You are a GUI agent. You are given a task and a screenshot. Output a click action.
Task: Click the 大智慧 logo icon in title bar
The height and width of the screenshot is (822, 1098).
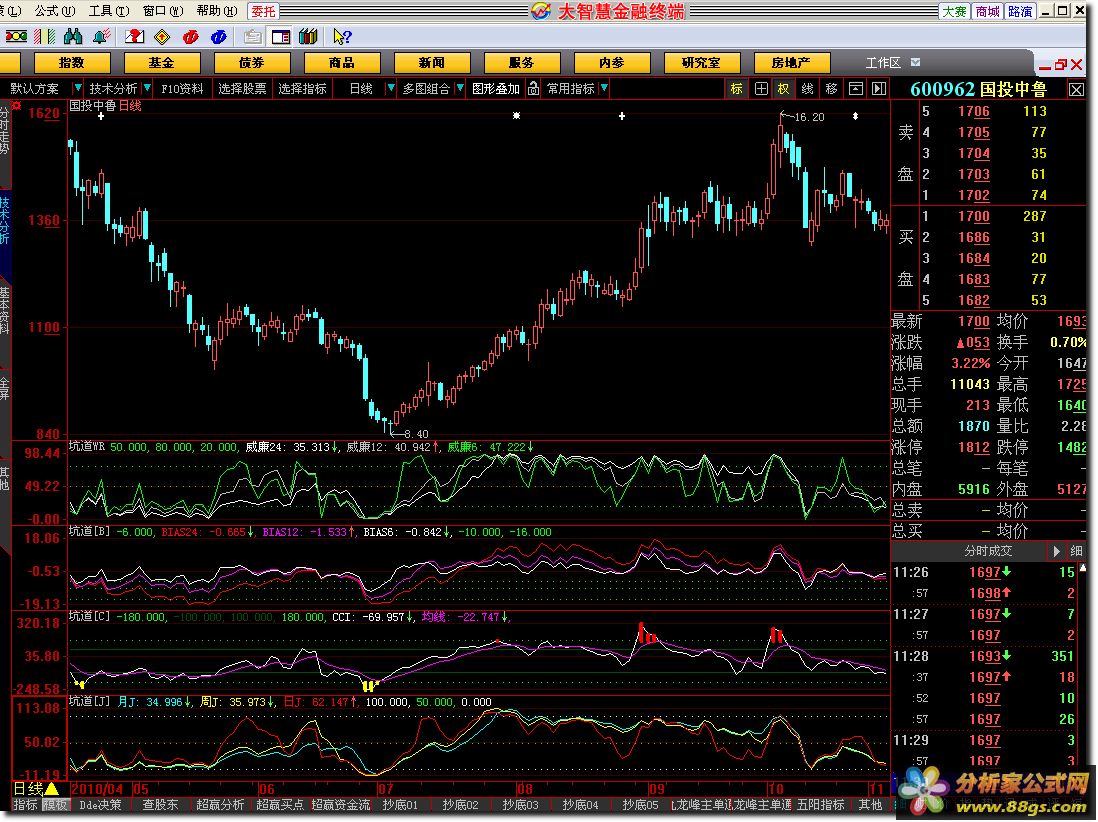coord(541,11)
